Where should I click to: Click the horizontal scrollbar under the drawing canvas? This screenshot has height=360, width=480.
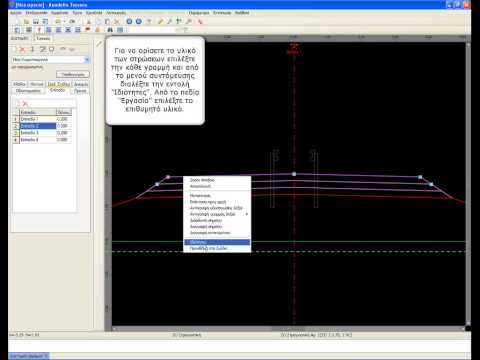click(289, 329)
